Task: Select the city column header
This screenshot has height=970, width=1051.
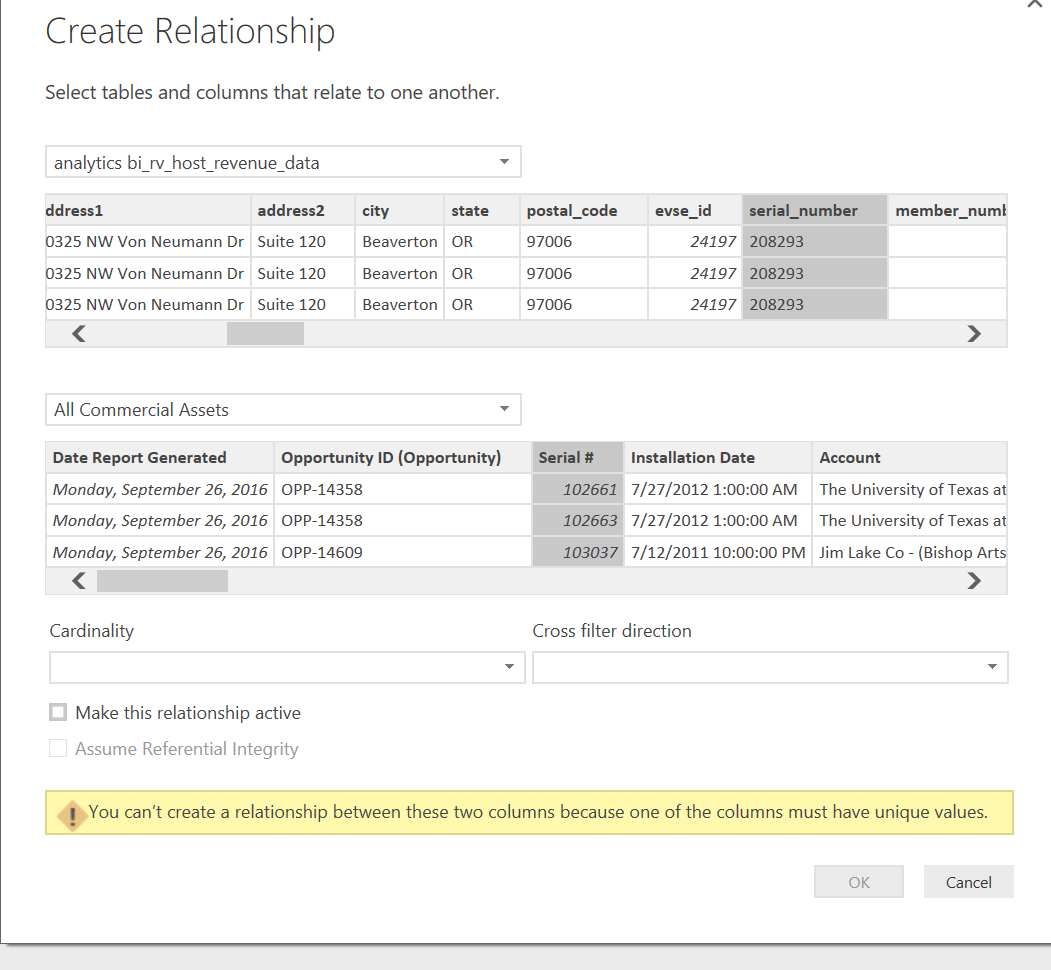Action: (x=399, y=210)
